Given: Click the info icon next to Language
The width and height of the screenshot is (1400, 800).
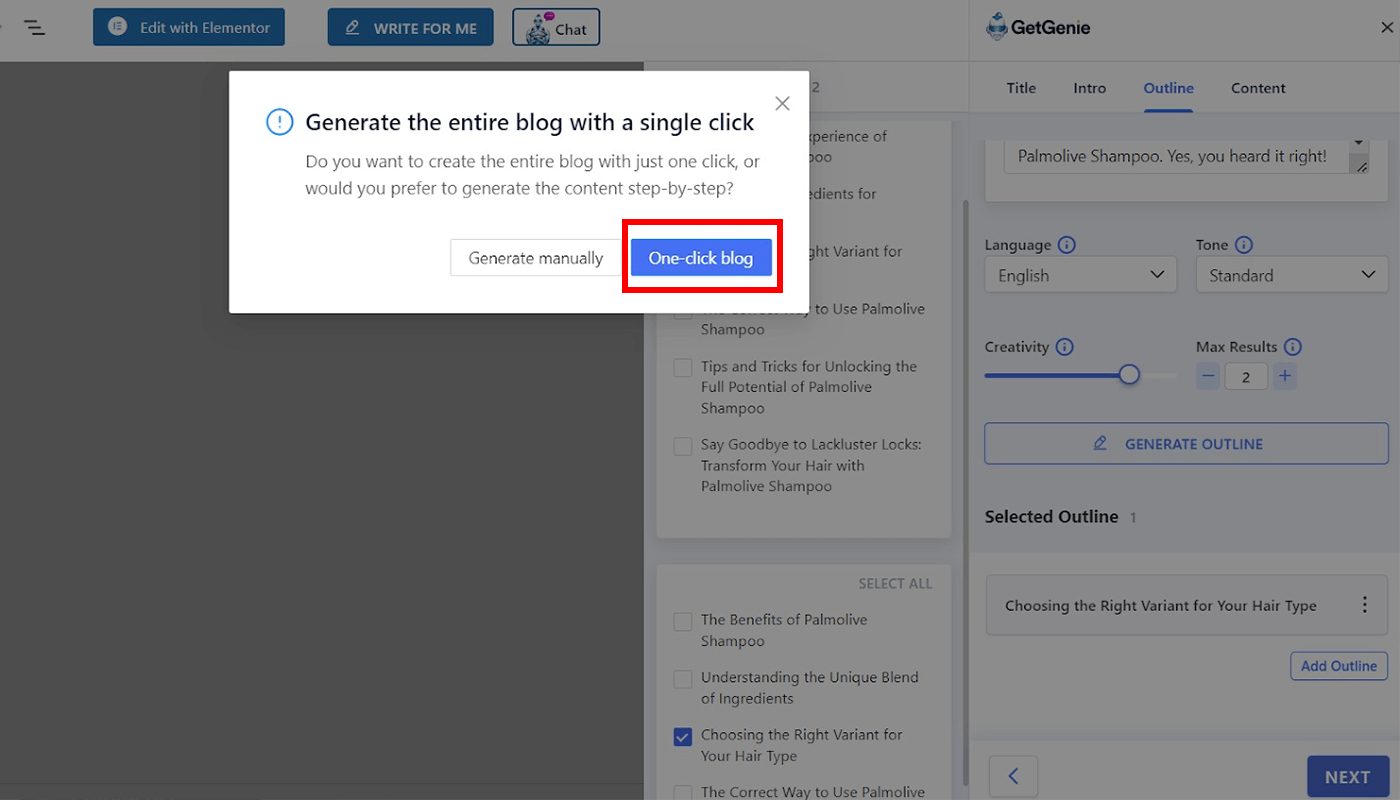Looking at the screenshot, I should (x=1067, y=245).
